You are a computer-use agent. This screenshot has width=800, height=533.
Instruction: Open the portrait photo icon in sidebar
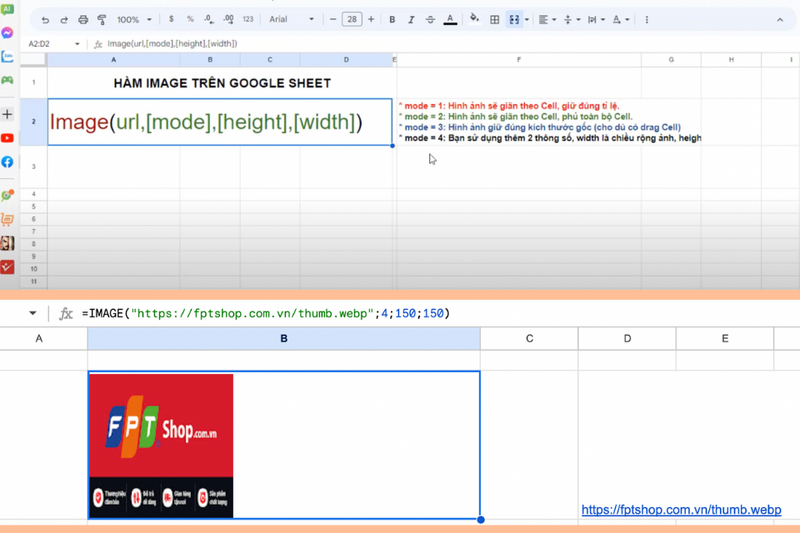(7, 243)
